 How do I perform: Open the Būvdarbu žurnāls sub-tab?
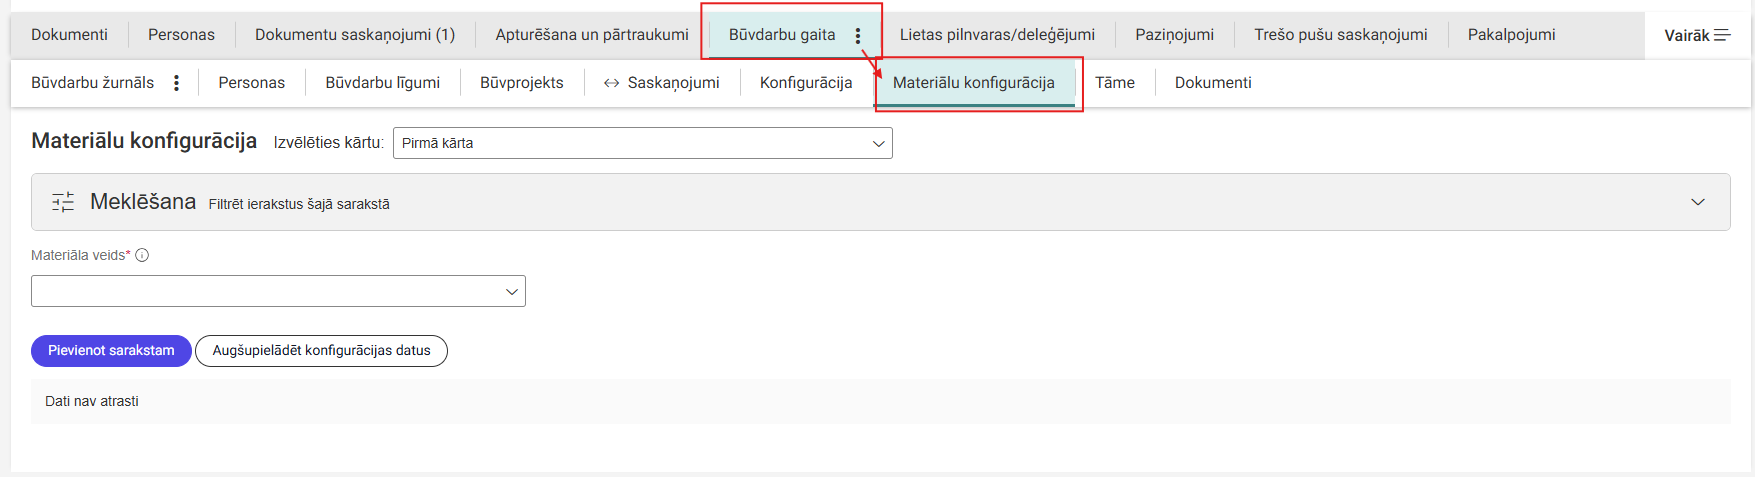tap(92, 83)
